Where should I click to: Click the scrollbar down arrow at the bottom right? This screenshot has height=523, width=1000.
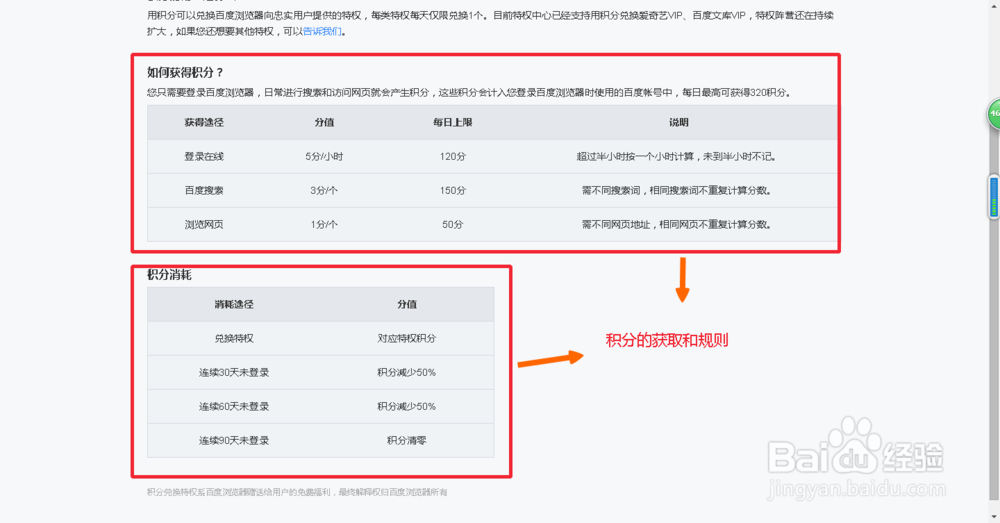point(994,516)
